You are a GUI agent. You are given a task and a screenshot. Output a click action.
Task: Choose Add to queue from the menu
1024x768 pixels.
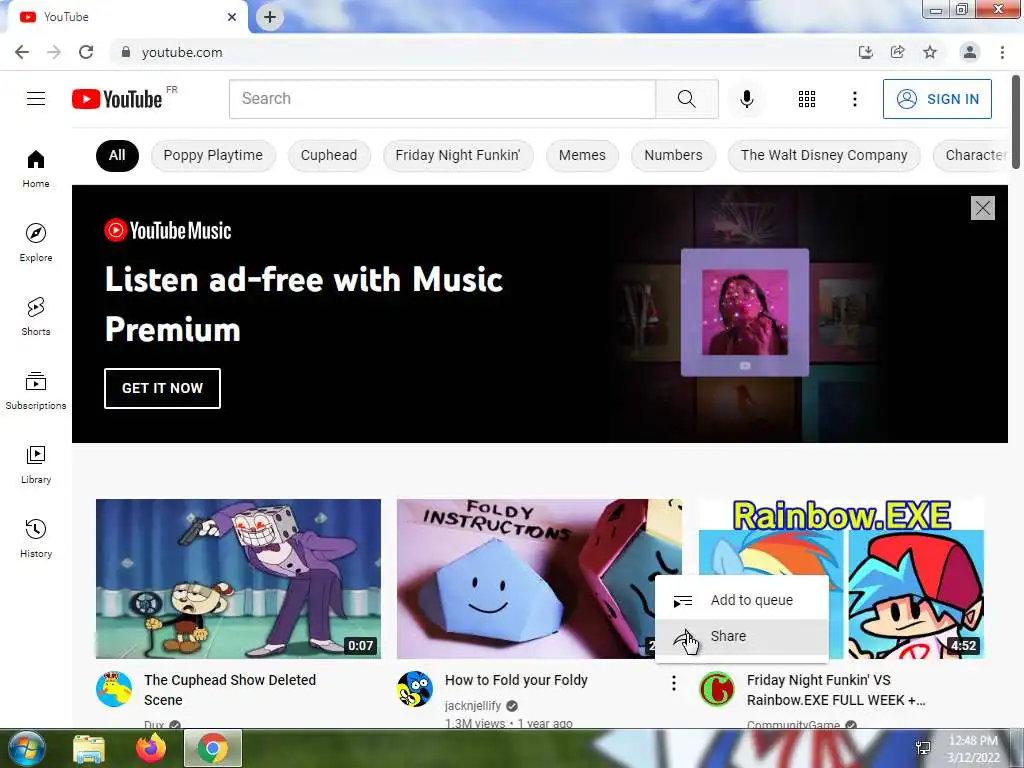[742, 600]
